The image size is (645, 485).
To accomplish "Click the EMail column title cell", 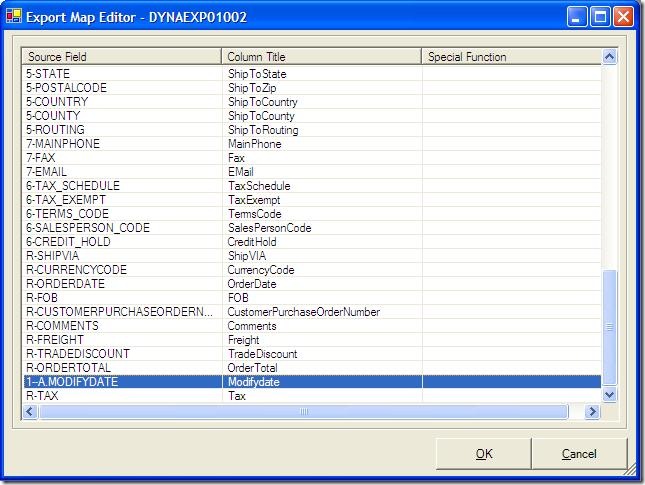I will pos(322,172).
